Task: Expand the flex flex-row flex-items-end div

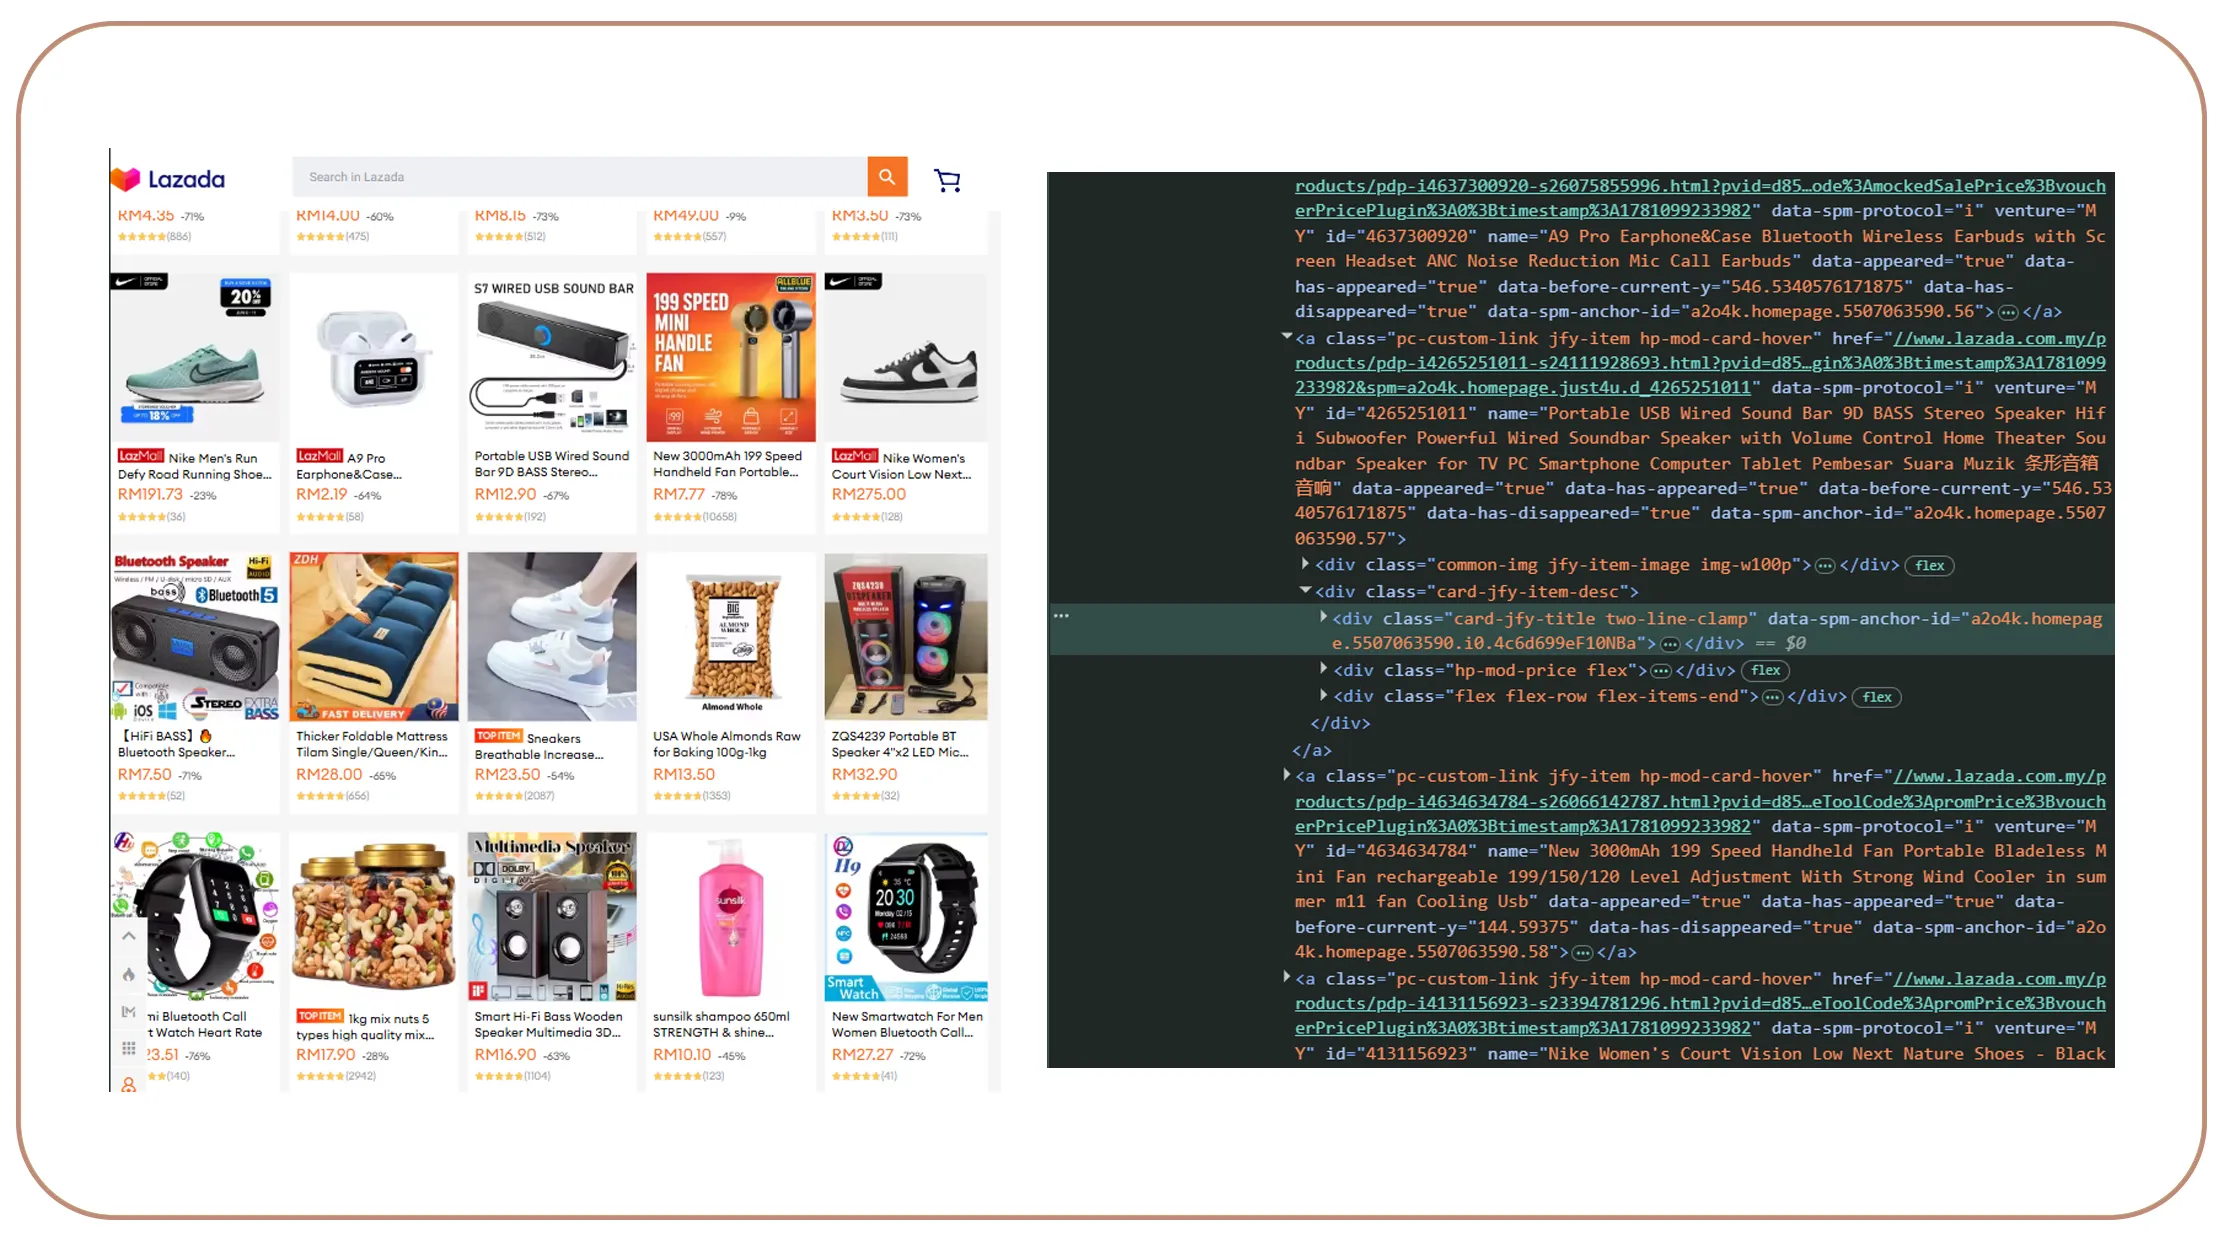Action: tap(1323, 695)
